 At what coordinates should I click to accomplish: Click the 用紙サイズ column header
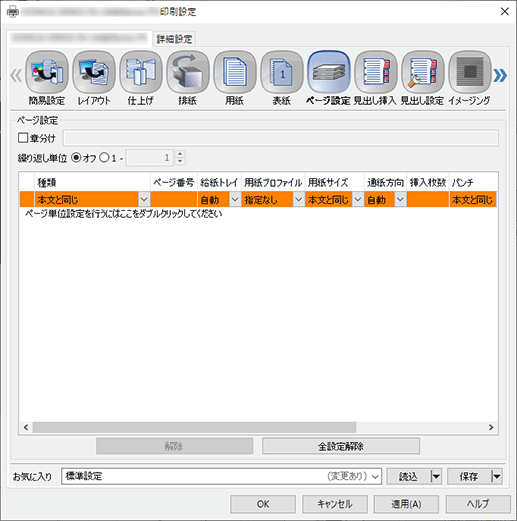pos(335,182)
